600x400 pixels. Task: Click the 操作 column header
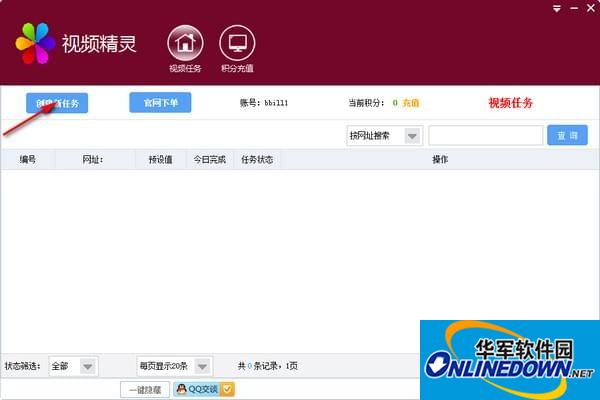tap(440, 159)
